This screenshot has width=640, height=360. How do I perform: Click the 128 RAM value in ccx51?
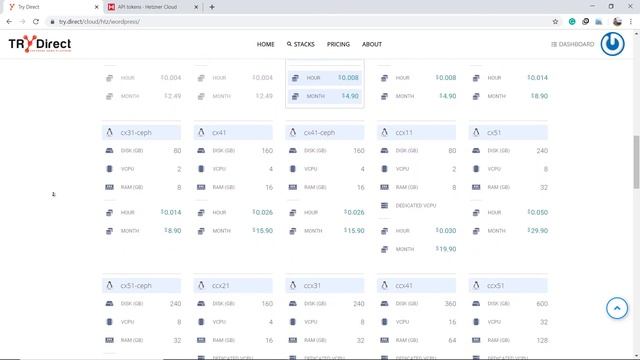tap(542, 340)
